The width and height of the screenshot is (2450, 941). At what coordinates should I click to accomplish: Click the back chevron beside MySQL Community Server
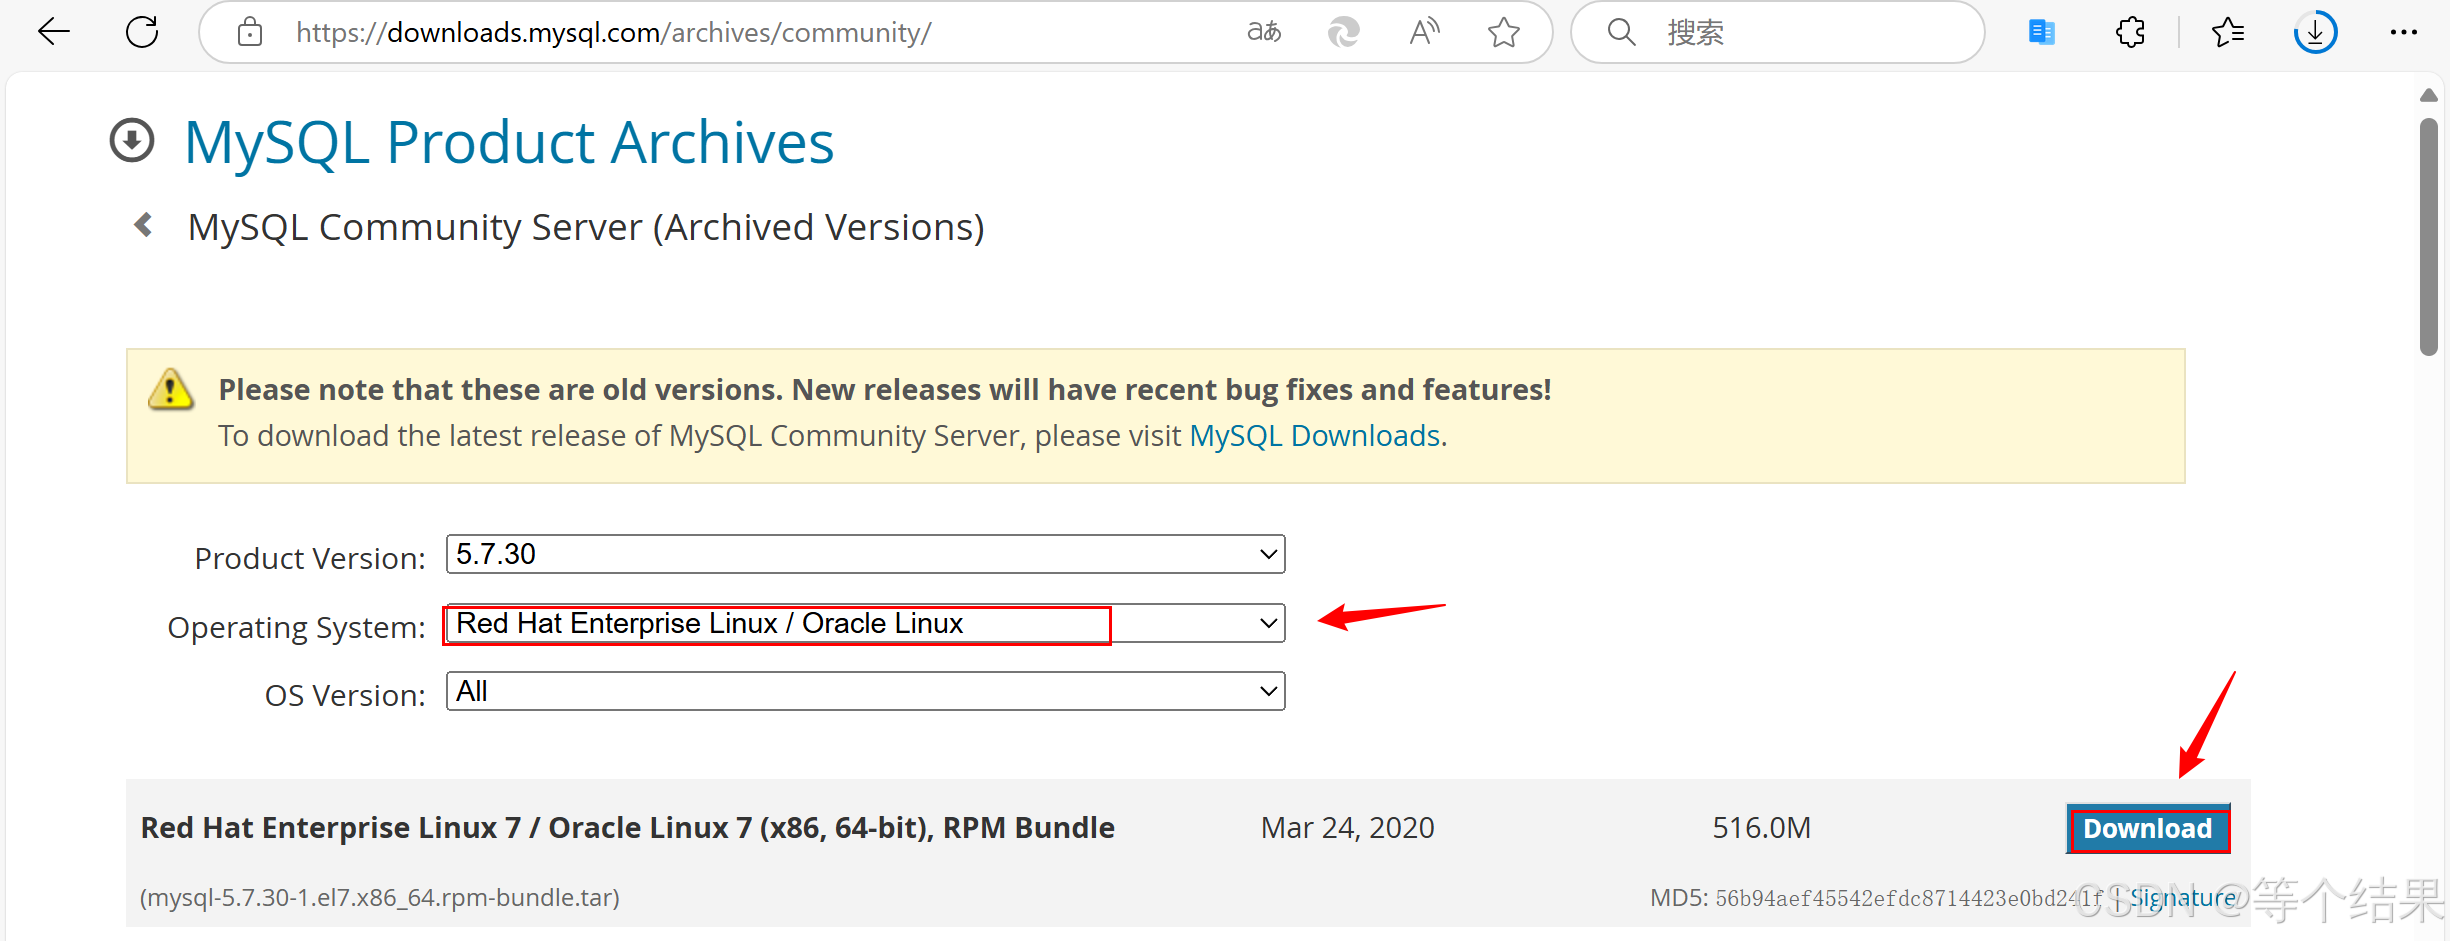143,225
